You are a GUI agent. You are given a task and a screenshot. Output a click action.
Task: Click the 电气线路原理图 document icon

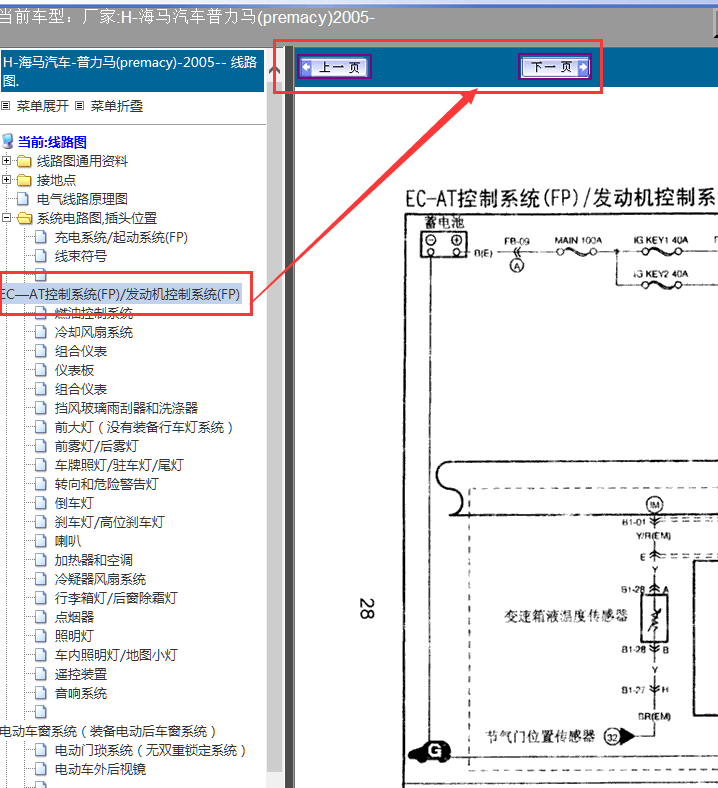(x=23, y=199)
